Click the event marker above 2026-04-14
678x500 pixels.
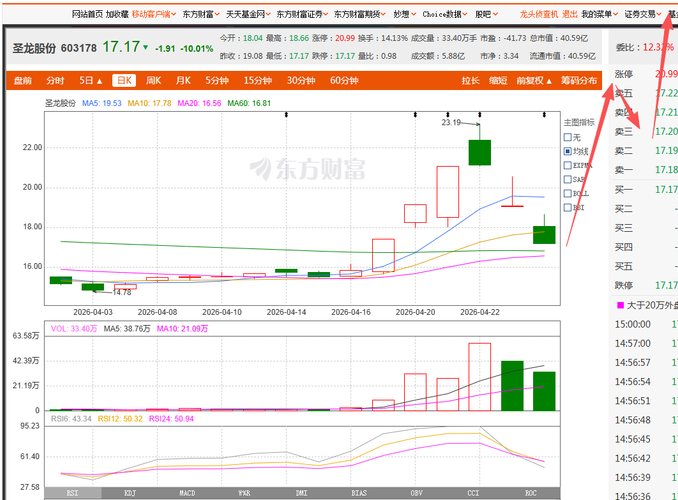(286, 115)
